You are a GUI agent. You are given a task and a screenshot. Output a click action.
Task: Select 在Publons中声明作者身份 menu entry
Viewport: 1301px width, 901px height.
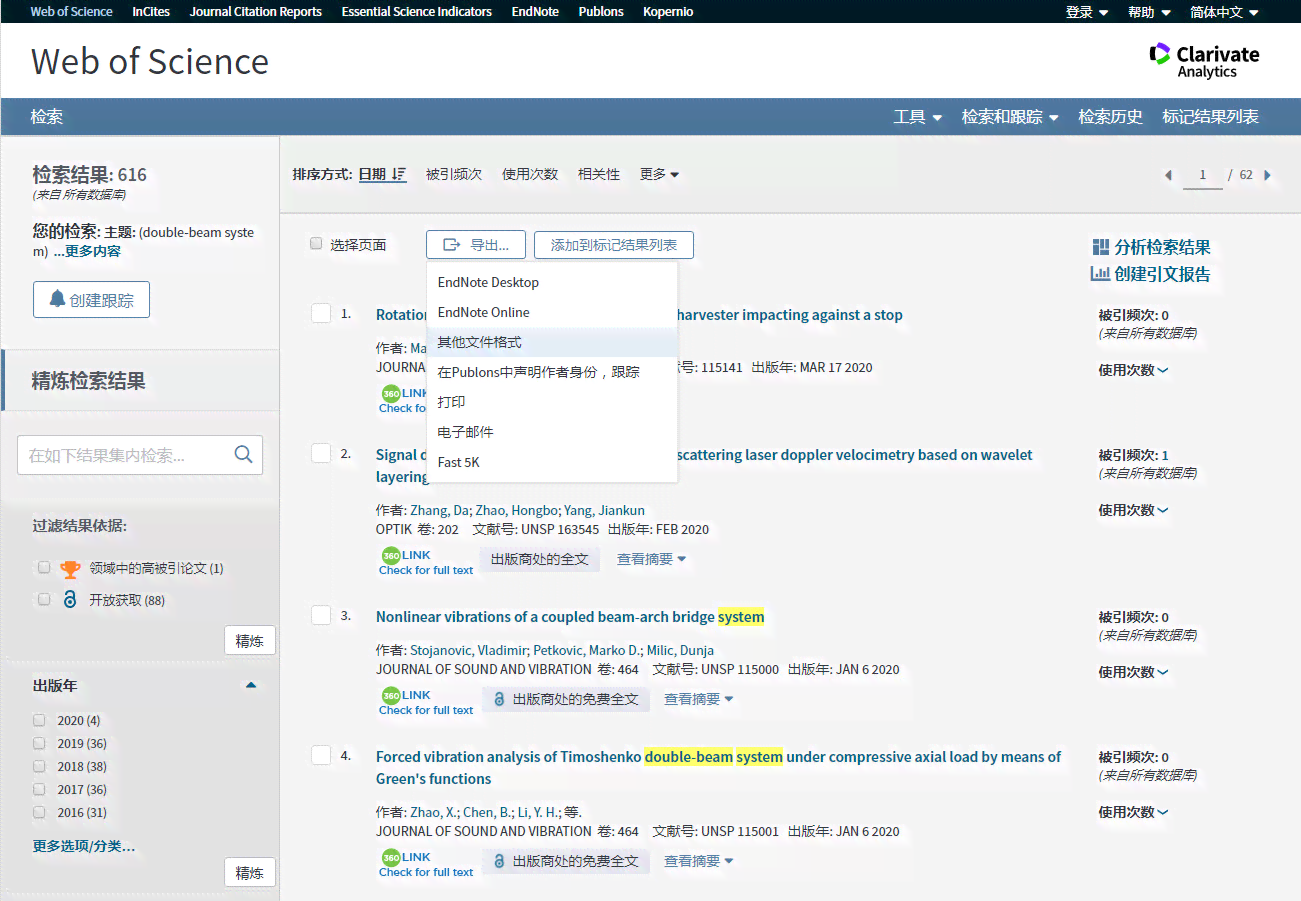tap(552, 372)
